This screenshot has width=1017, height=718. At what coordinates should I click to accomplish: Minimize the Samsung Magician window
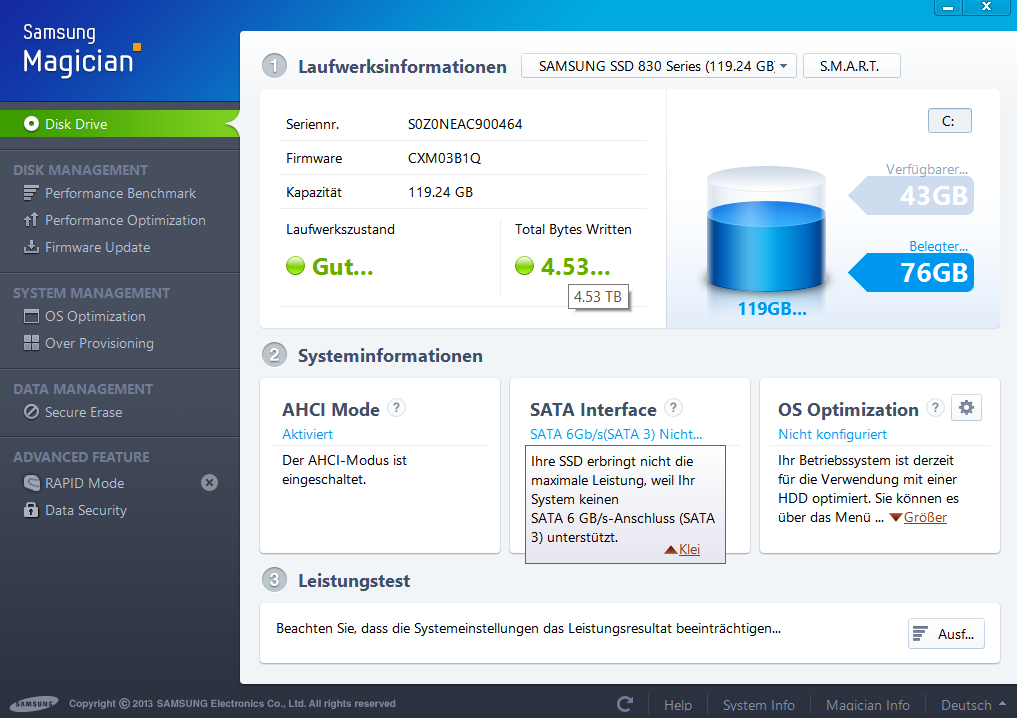click(948, 7)
